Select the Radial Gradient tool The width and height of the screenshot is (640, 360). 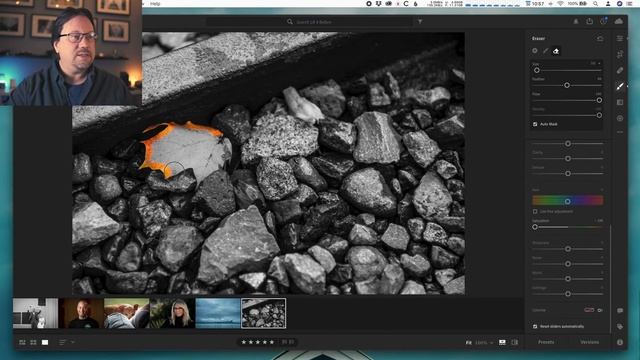click(x=620, y=118)
